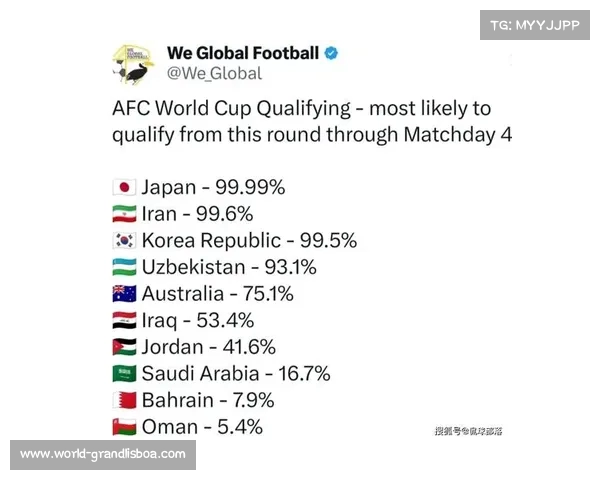Click the AFC World Cup Qualifying headline text
This screenshot has width=600, height=480.
click(312, 121)
